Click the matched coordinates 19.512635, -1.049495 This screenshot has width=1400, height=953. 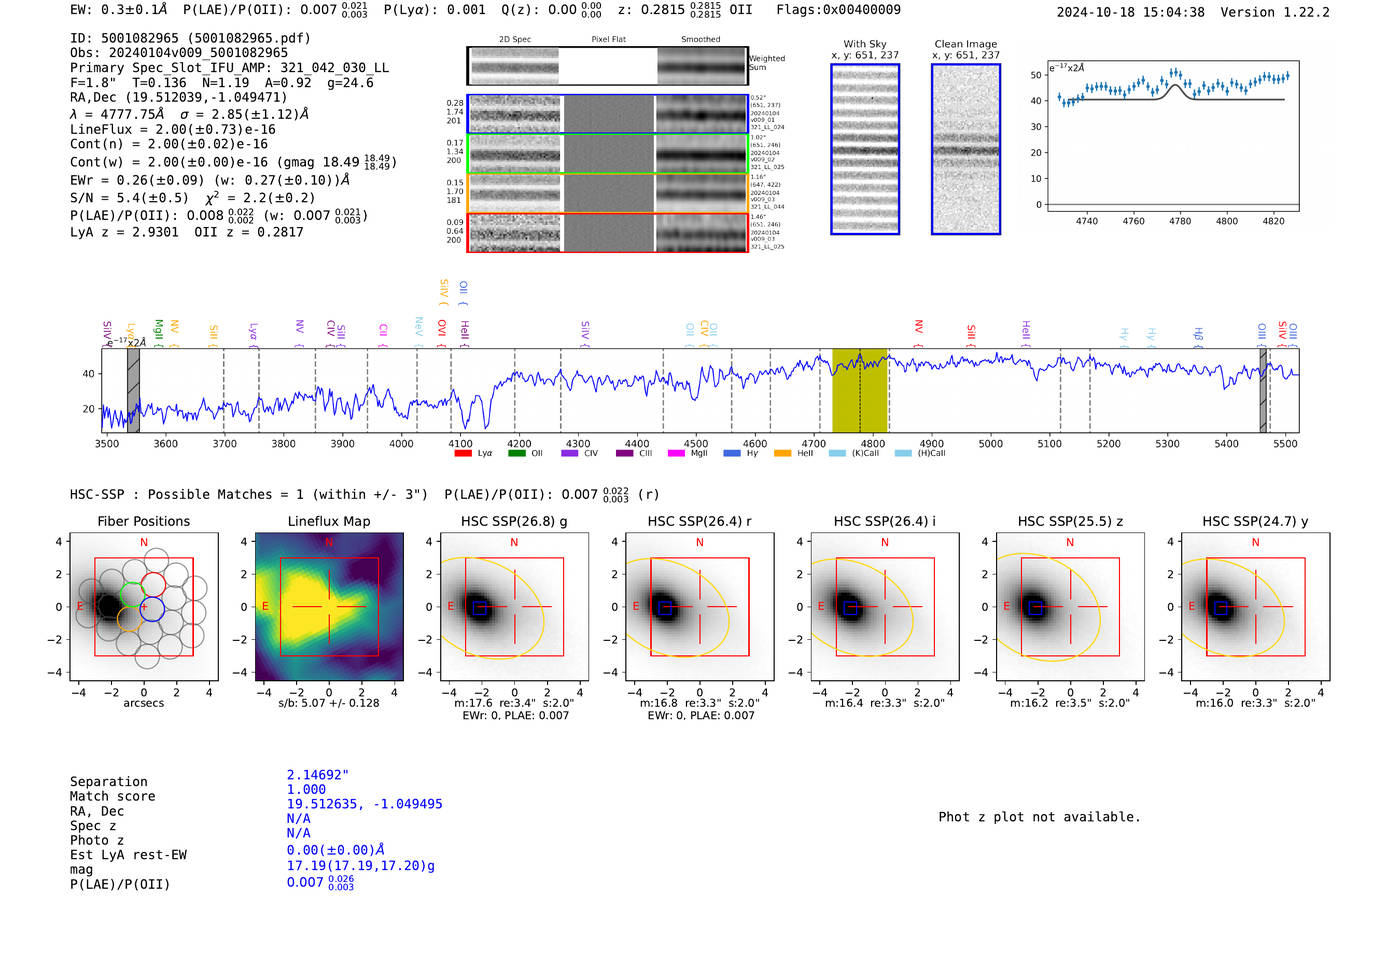[365, 804]
